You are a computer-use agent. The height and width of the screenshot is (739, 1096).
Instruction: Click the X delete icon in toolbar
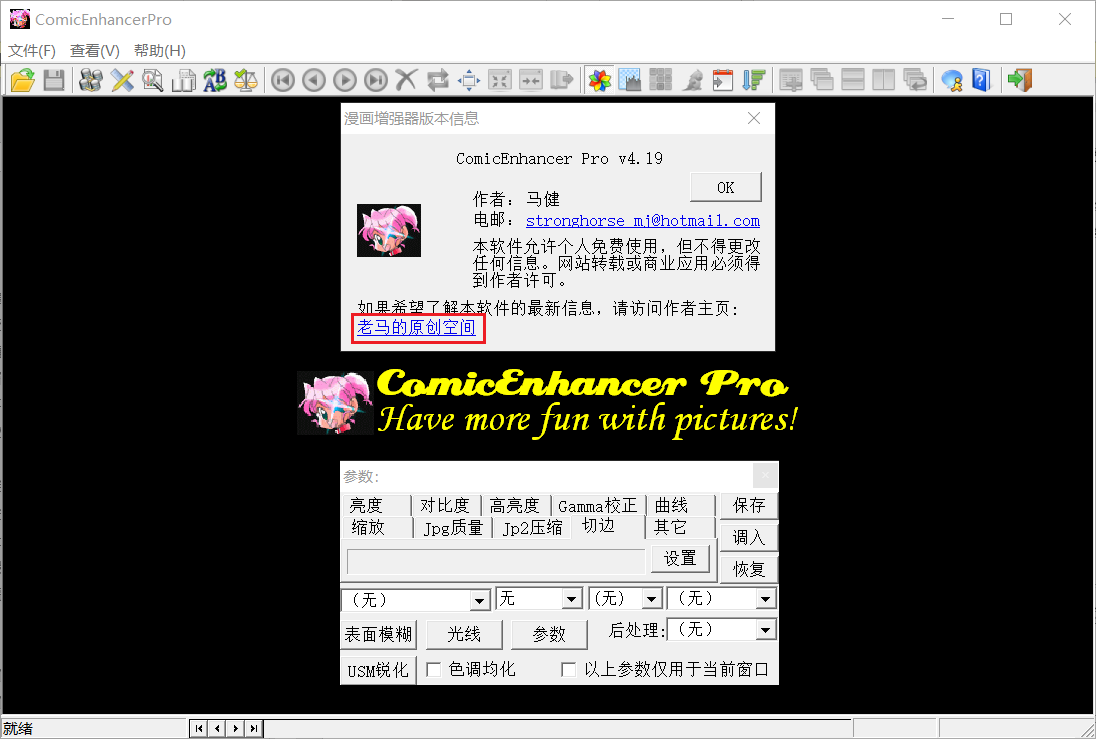click(406, 80)
